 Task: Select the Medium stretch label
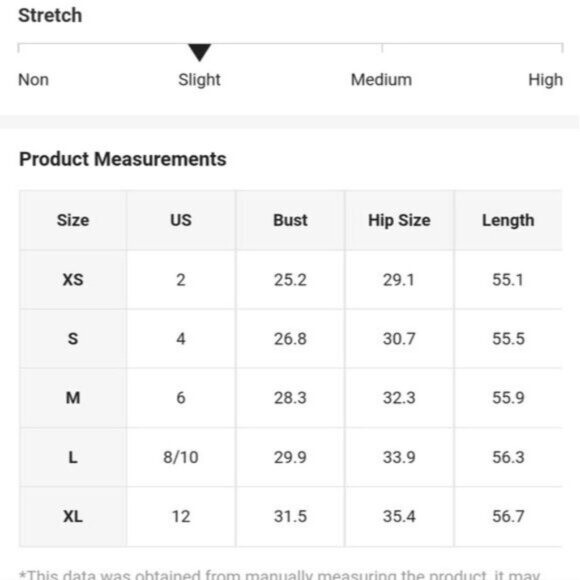tap(381, 80)
